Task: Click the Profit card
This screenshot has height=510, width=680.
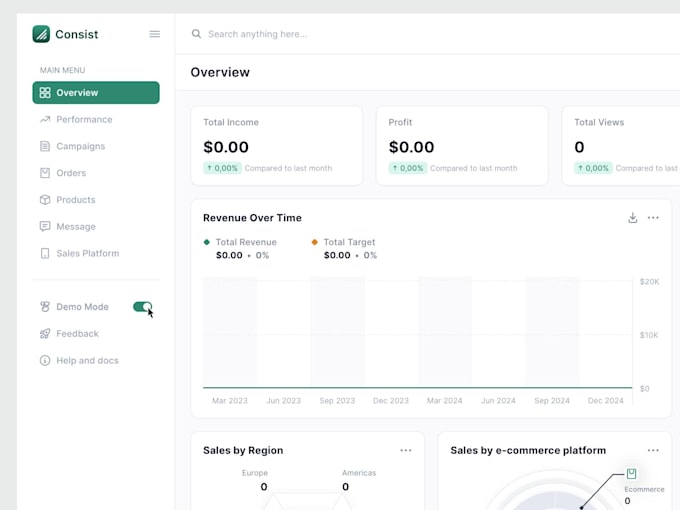Action: point(462,146)
